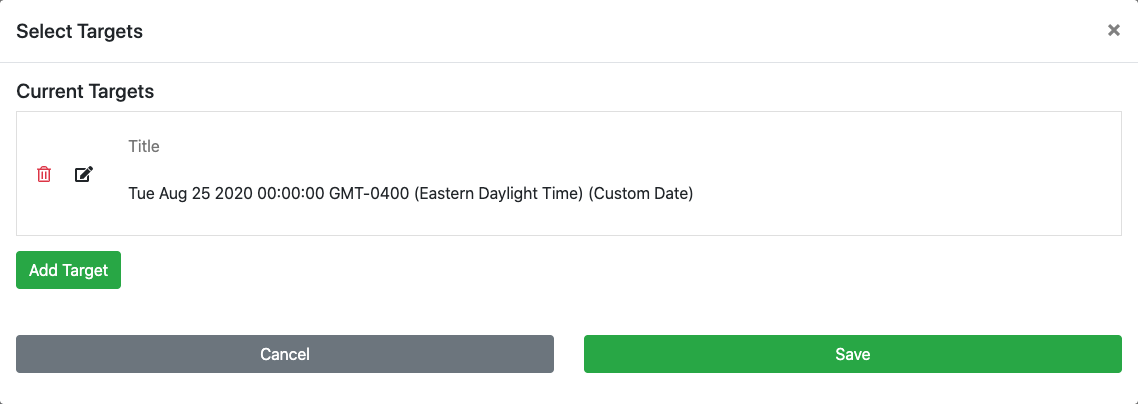Delete the Aug 25 2020 target
The height and width of the screenshot is (404, 1138).
coord(44,175)
